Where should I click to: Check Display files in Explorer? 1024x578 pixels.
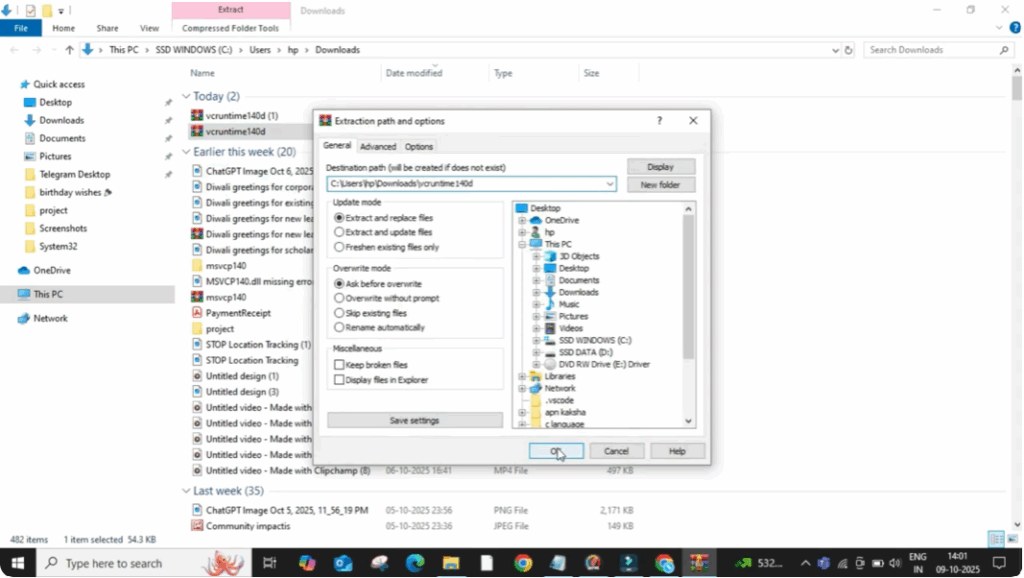pyautogui.click(x=338, y=378)
